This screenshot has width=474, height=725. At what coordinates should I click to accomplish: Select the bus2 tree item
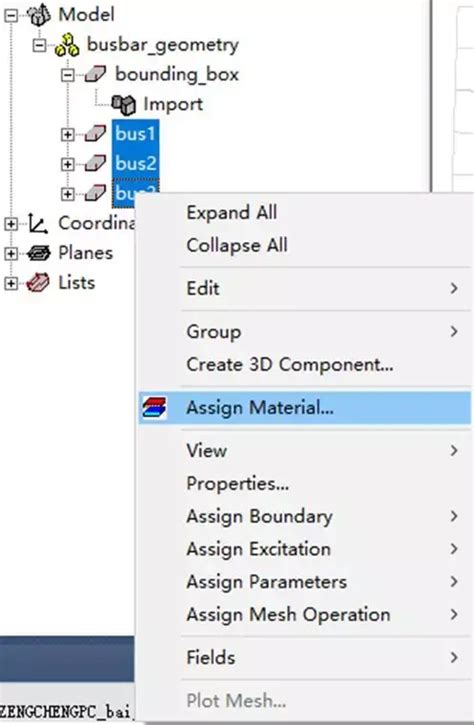(135, 163)
